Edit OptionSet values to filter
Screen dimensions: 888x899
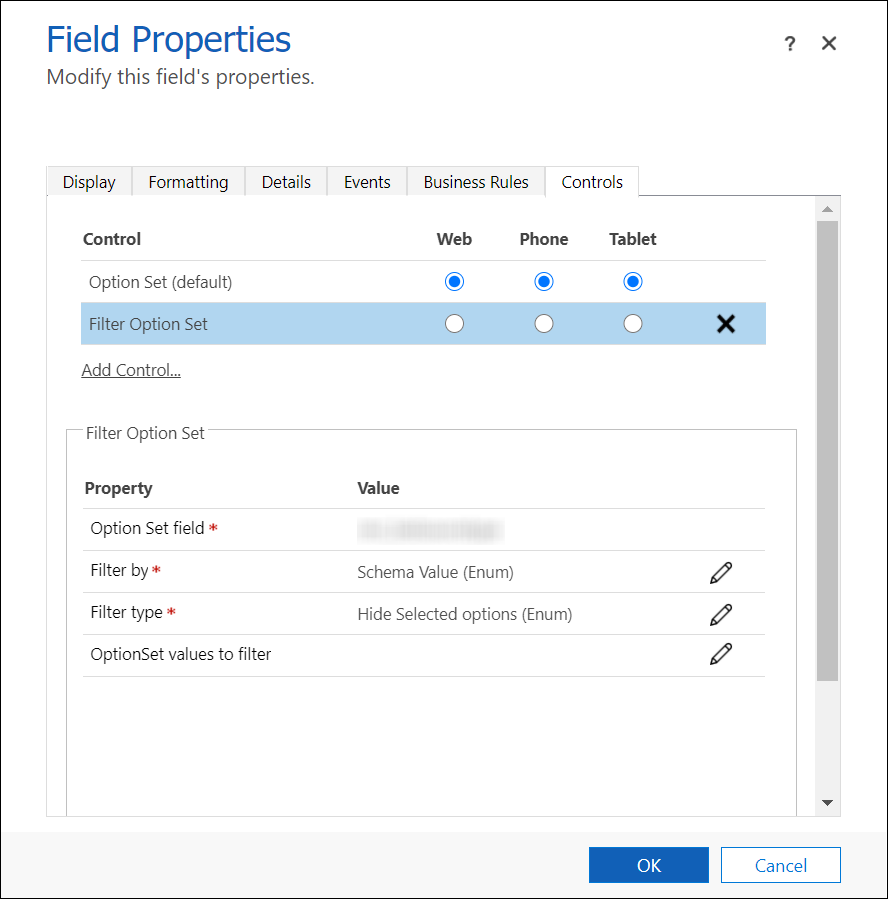point(720,654)
